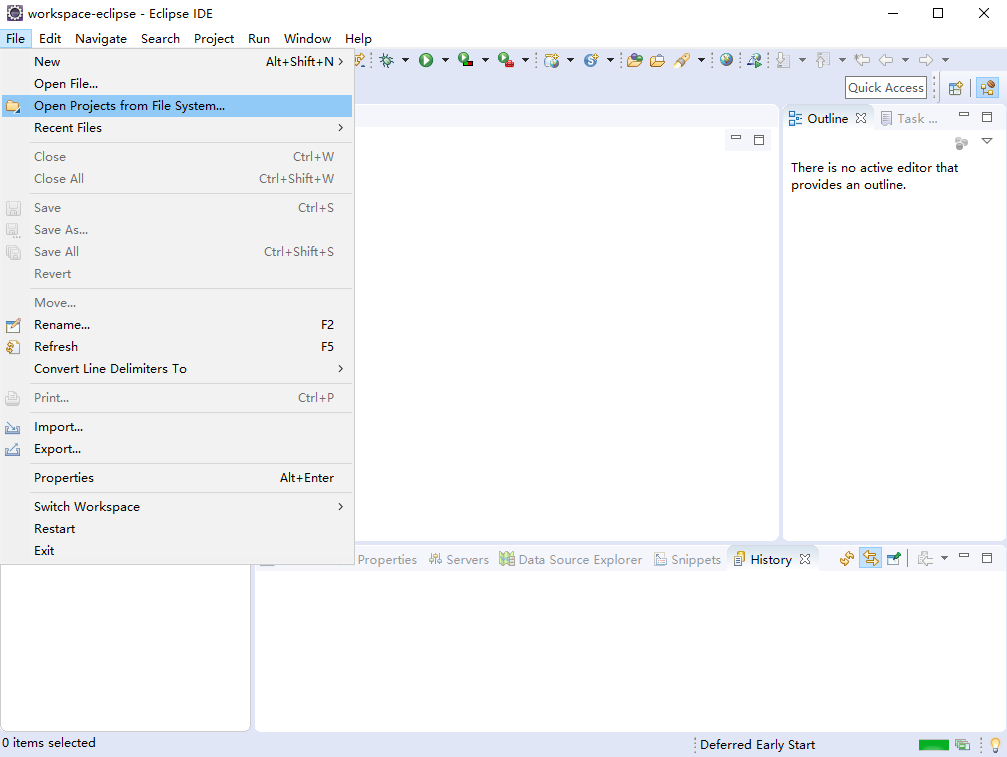The image size is (1007, 757).
Task: Click the Open Type icon
Action: (635, 60)
